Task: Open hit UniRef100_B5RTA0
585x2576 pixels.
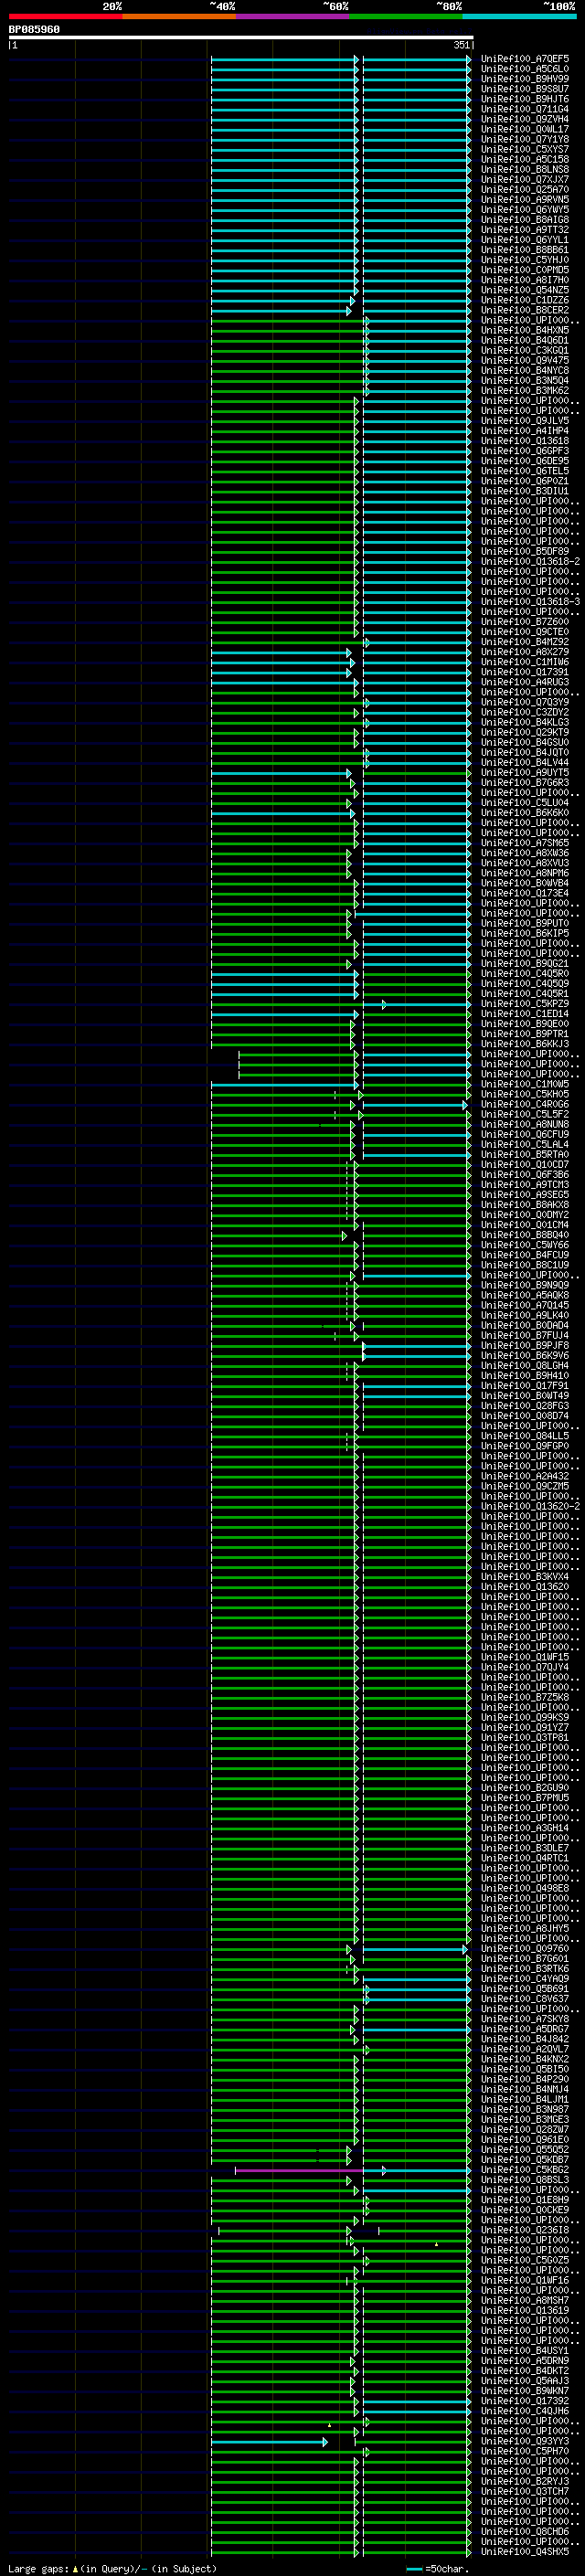Action: point(525,1155)
